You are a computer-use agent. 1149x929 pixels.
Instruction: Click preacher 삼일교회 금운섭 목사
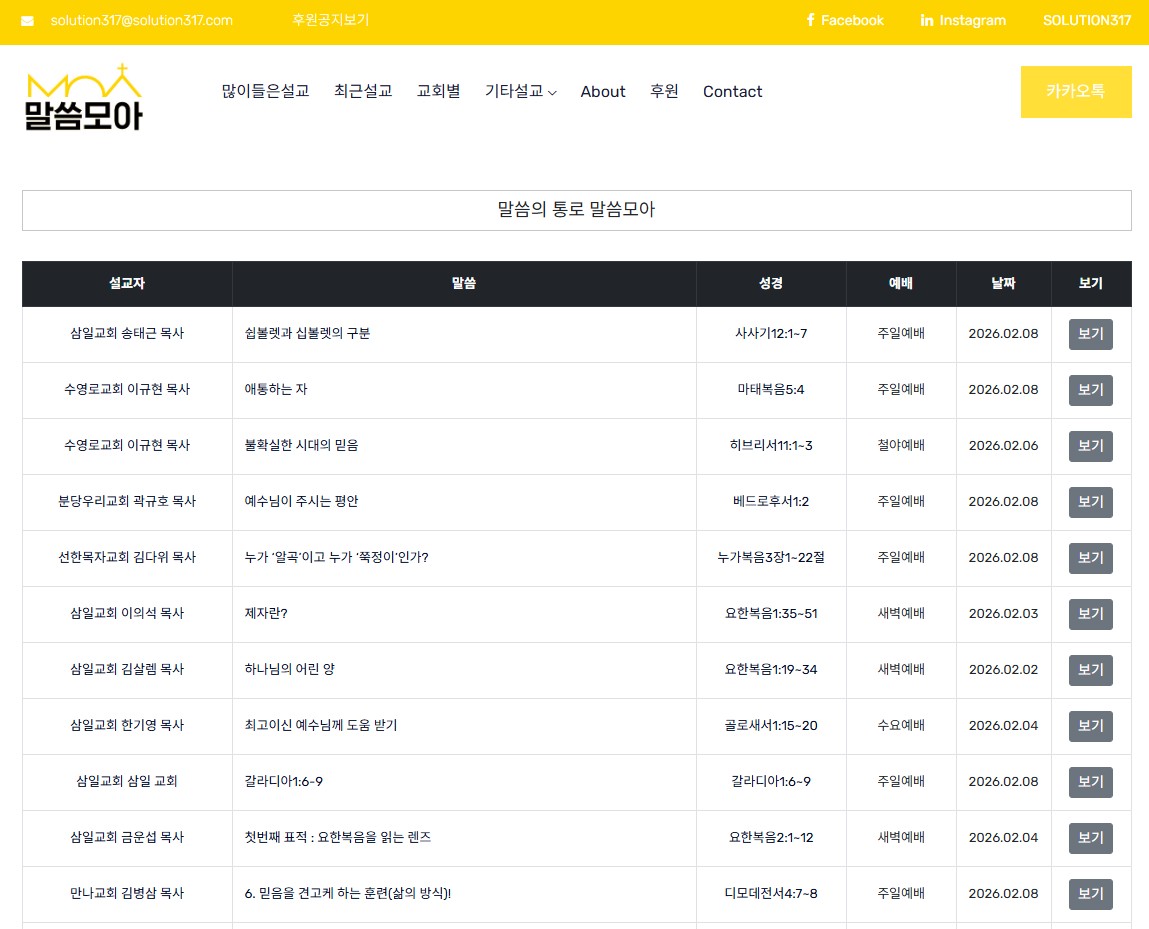coord(127,837)
